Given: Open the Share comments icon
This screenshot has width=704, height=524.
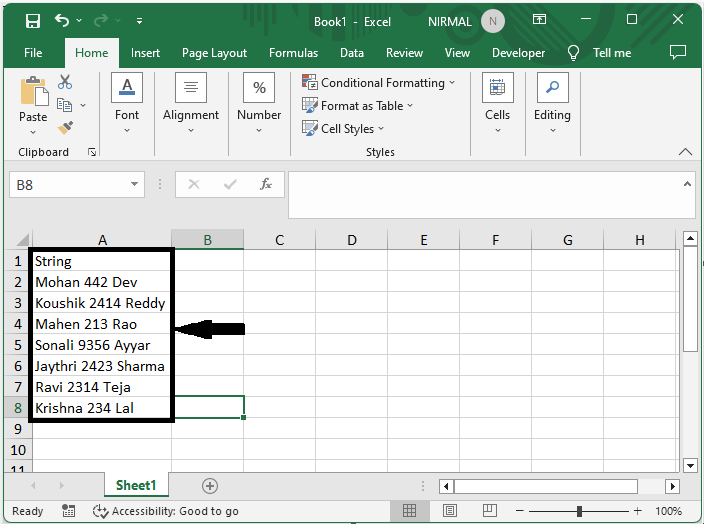Looking at the screenshot, I should click(677, 53).
